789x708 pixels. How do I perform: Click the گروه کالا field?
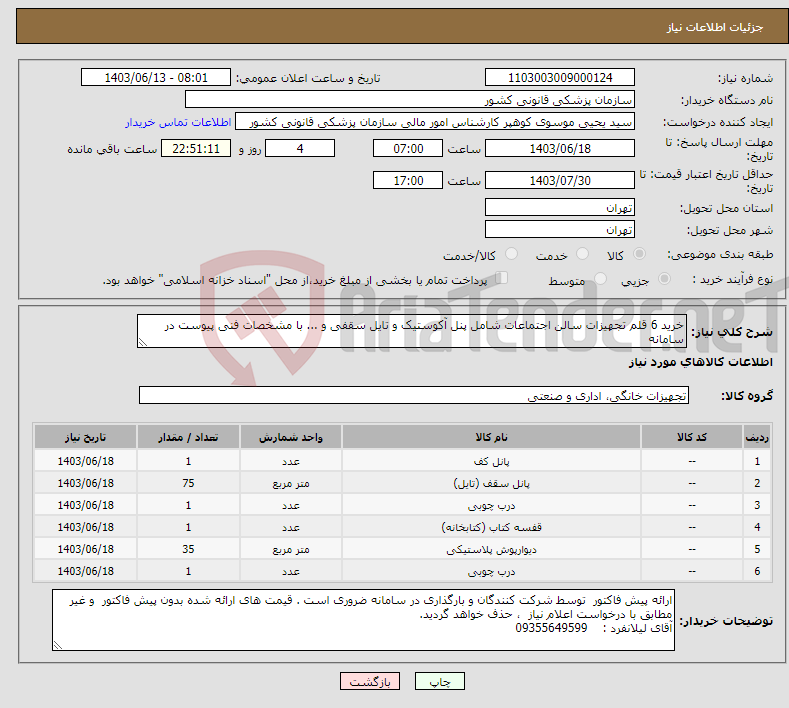[414, 396]
